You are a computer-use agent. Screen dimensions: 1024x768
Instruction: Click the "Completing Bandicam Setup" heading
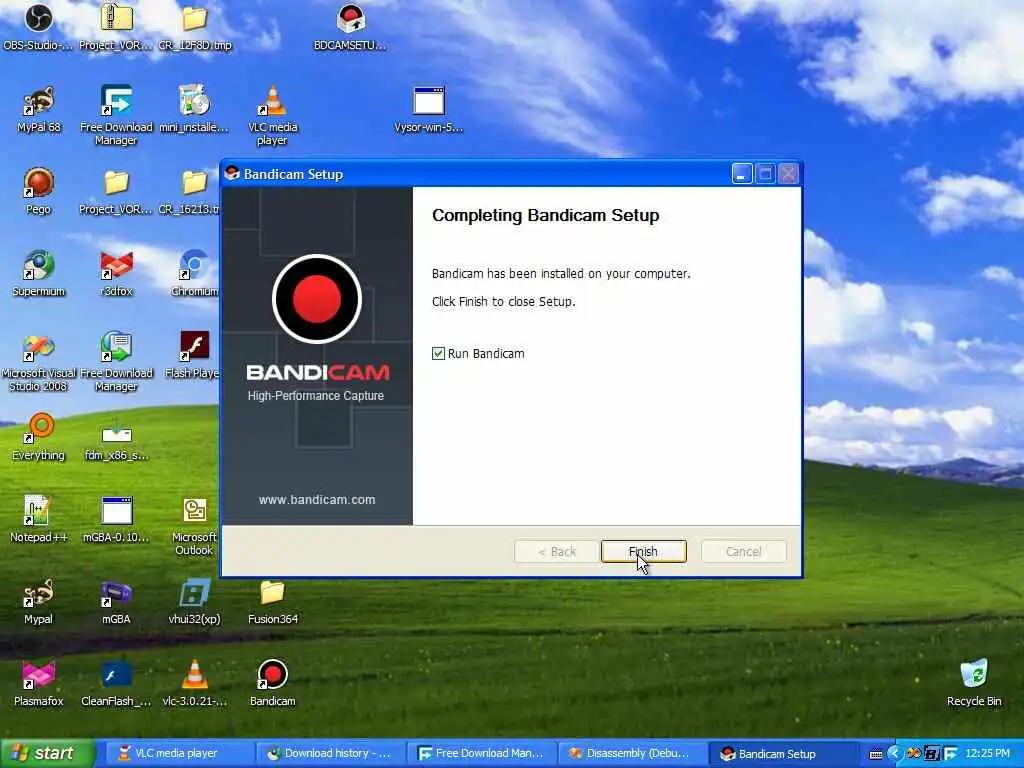(545, 216)
